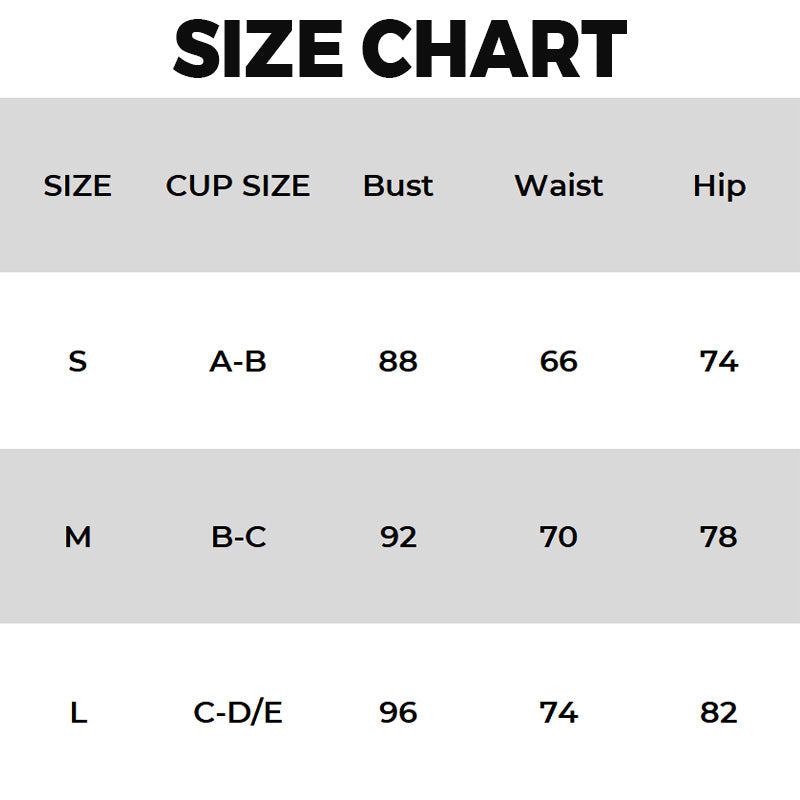Click bust value 96
800x800 pixels.
pyautogui.click(x=398, y=713)
